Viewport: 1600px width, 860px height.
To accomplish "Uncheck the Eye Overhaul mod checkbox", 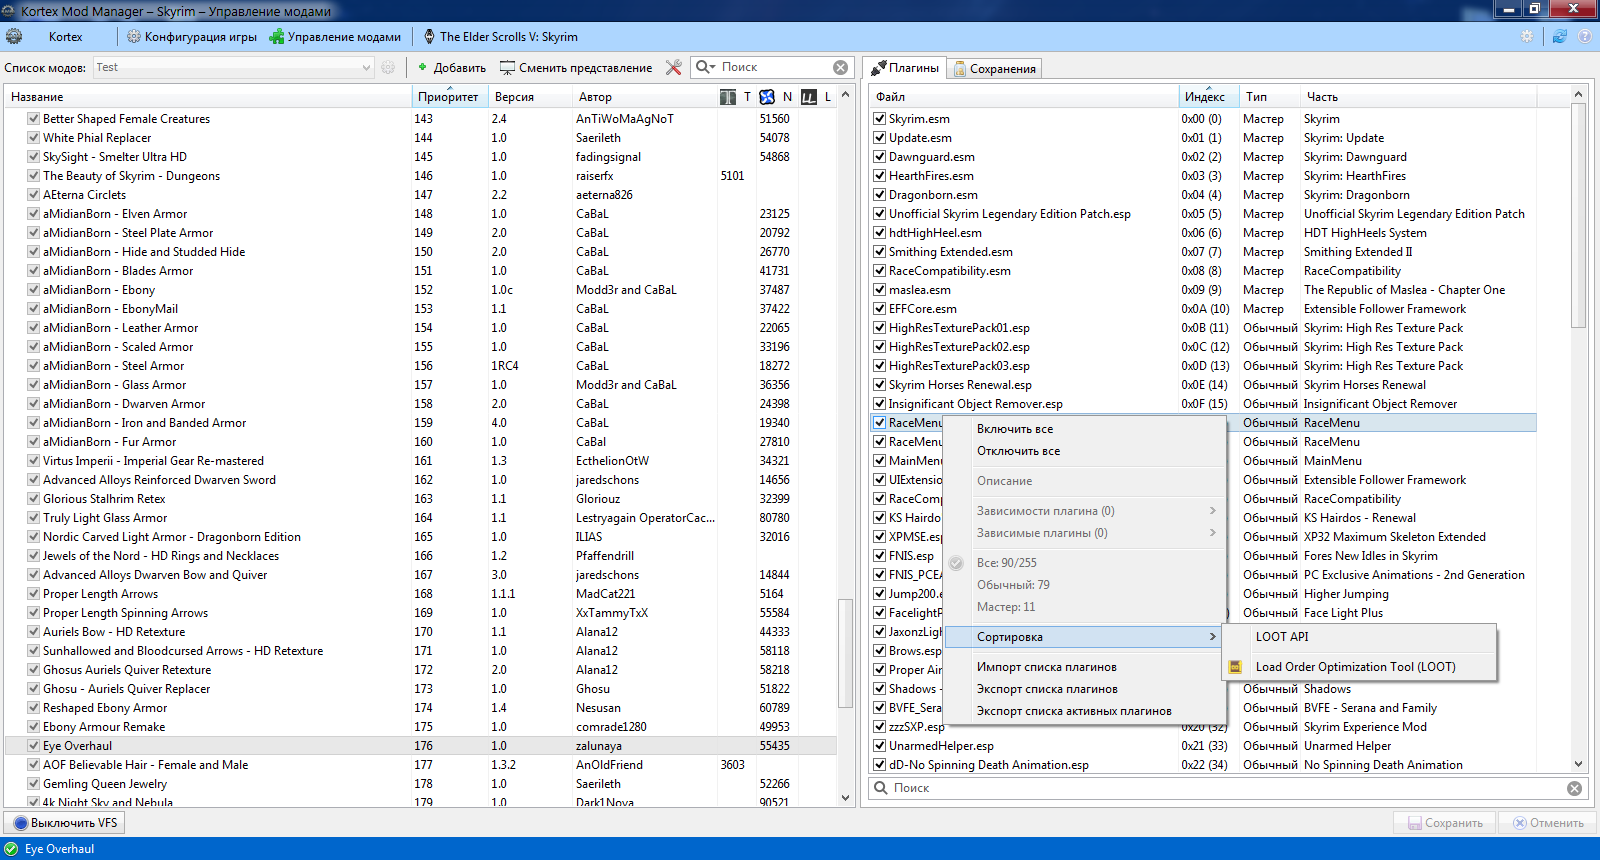I will (34, 746).
